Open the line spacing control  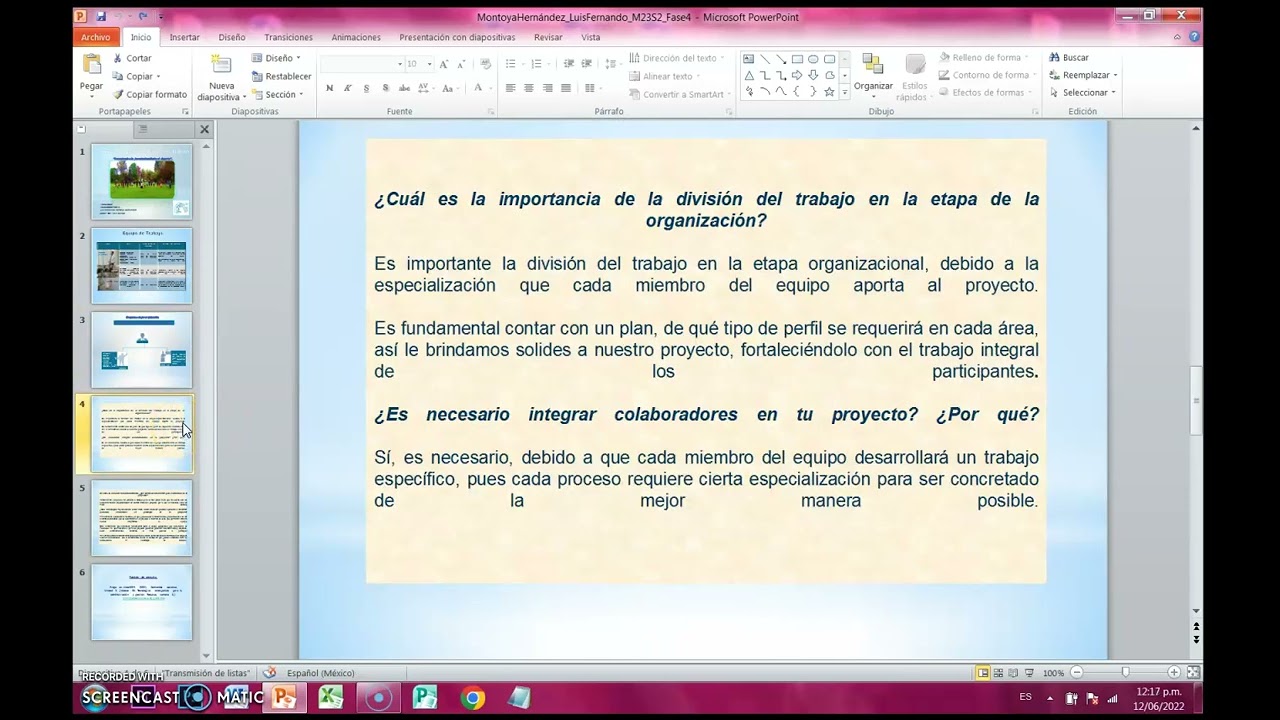coord(611,64)
